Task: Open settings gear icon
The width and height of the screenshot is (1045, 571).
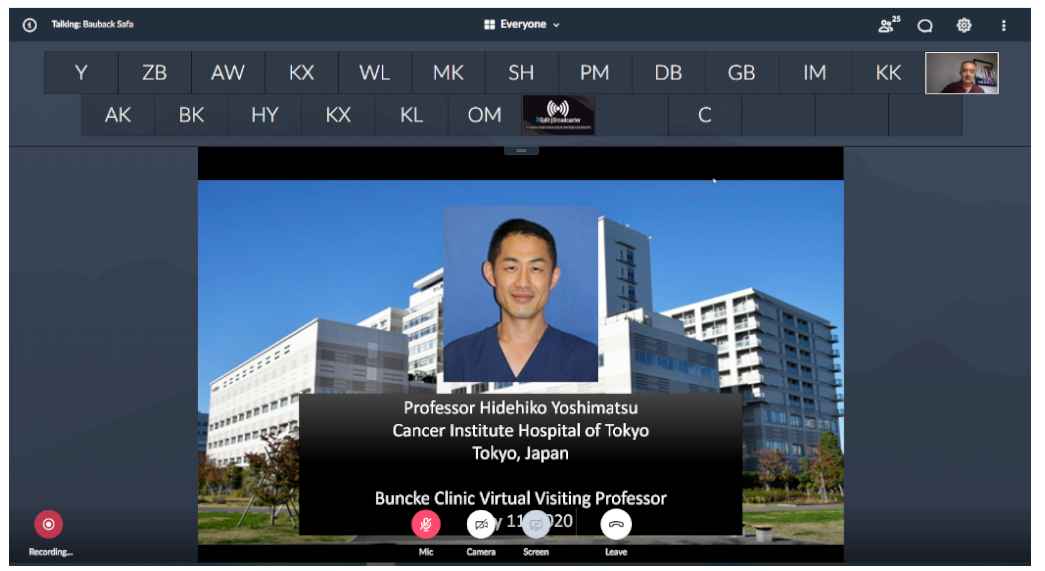Action: tap(964, 25)
